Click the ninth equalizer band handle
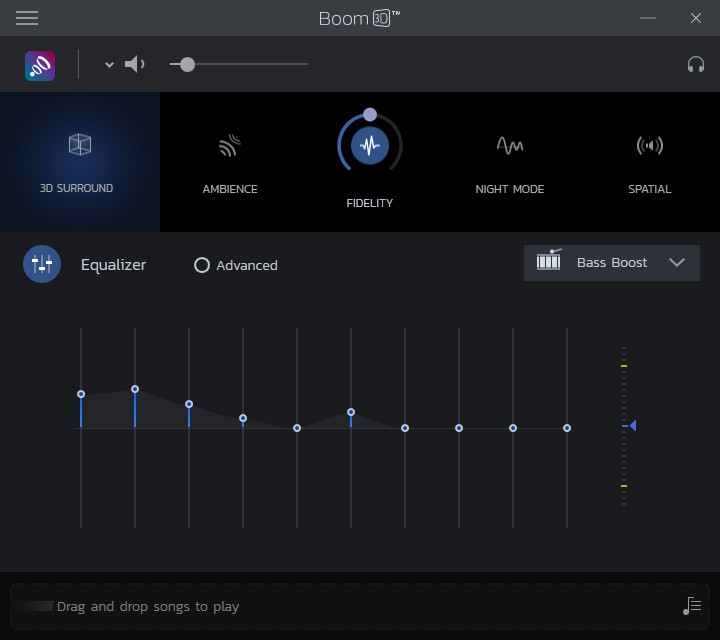 tap(513, 428)
